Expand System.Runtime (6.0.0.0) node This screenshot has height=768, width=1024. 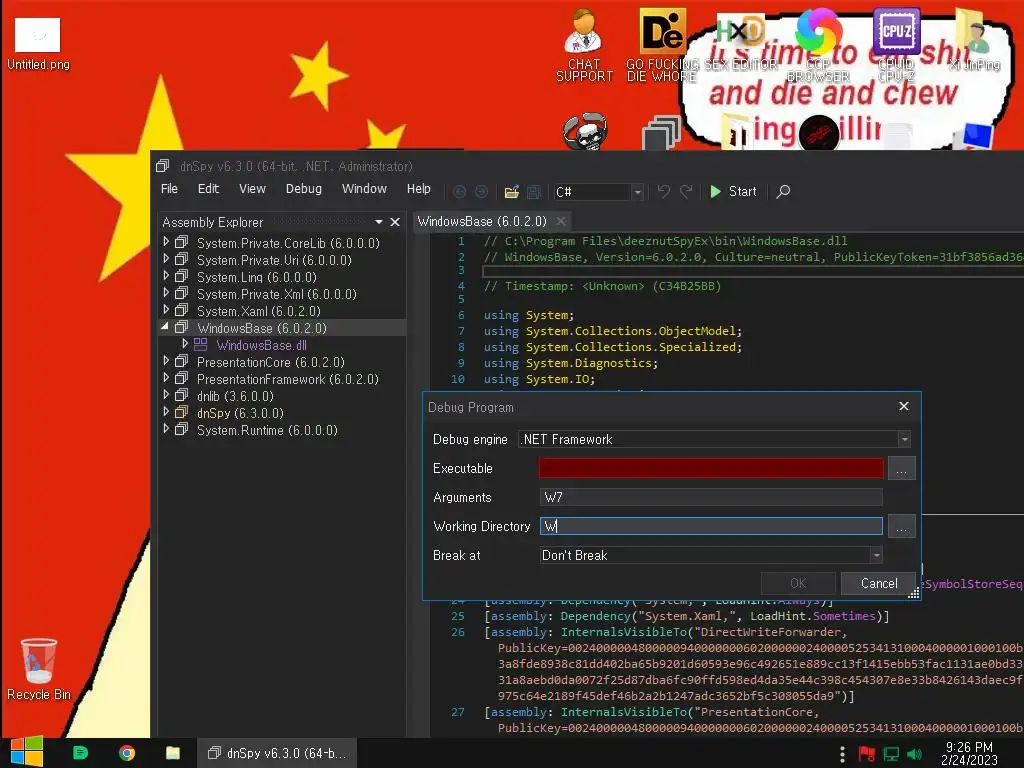[x=166, y=429]
